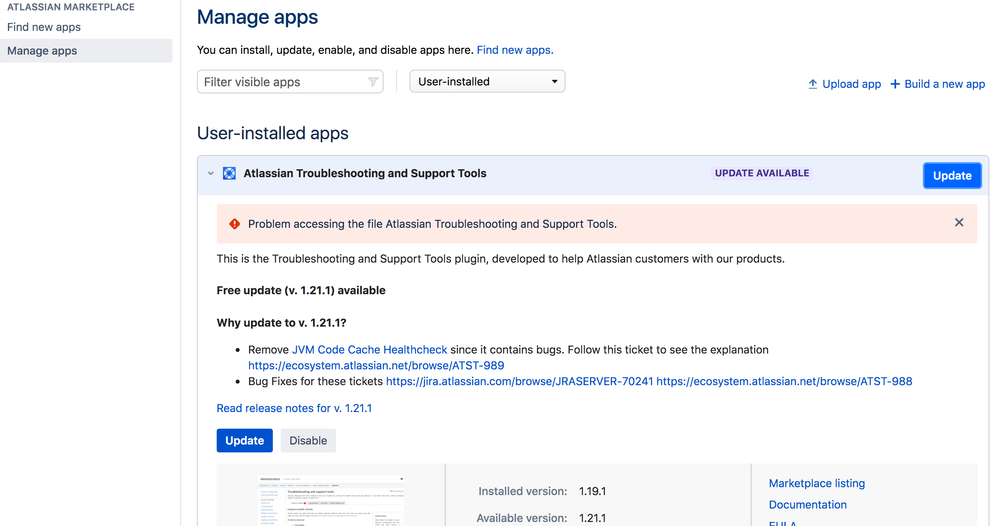Click the Atlassian Troubleshooting and Support Tools title
The height and width of the screenshot is (526, 998).
[365, 173]
